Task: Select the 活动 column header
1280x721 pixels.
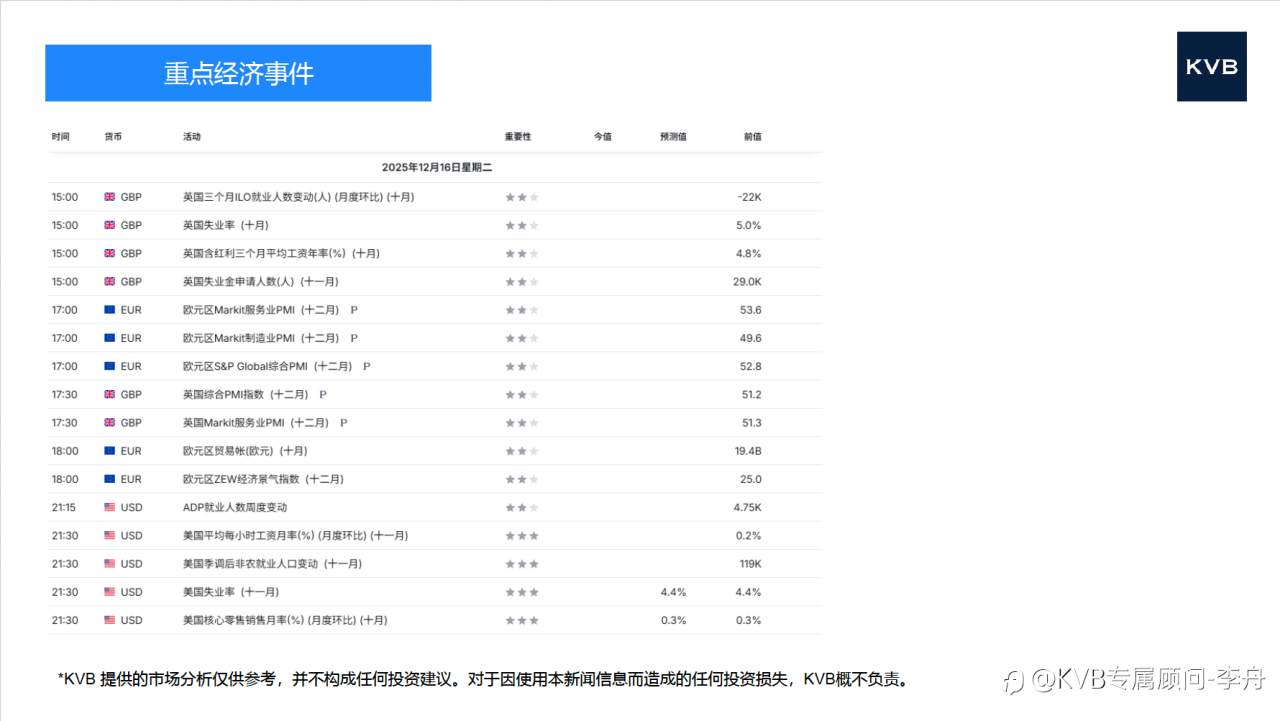Action: (191, 136)
